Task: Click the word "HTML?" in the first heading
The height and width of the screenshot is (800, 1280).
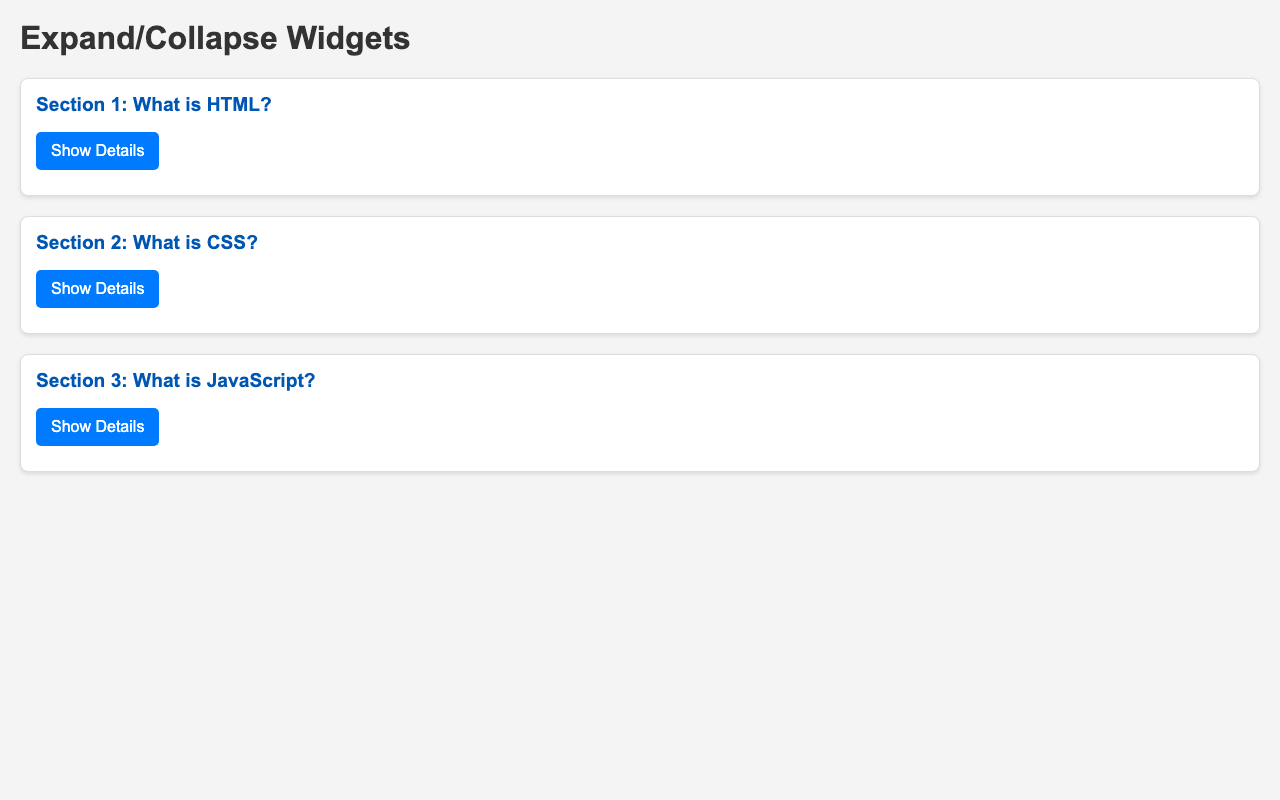Action: tap(239, 105)
